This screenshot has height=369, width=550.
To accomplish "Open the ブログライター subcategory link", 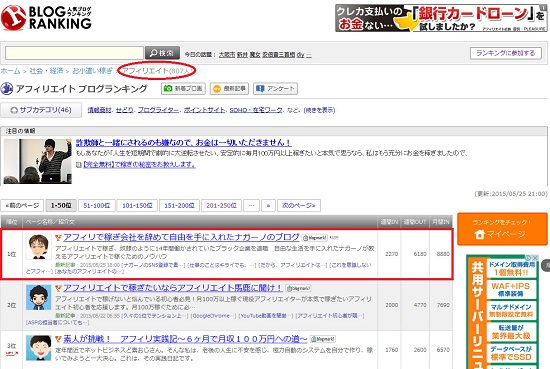I will click(158, 110).
